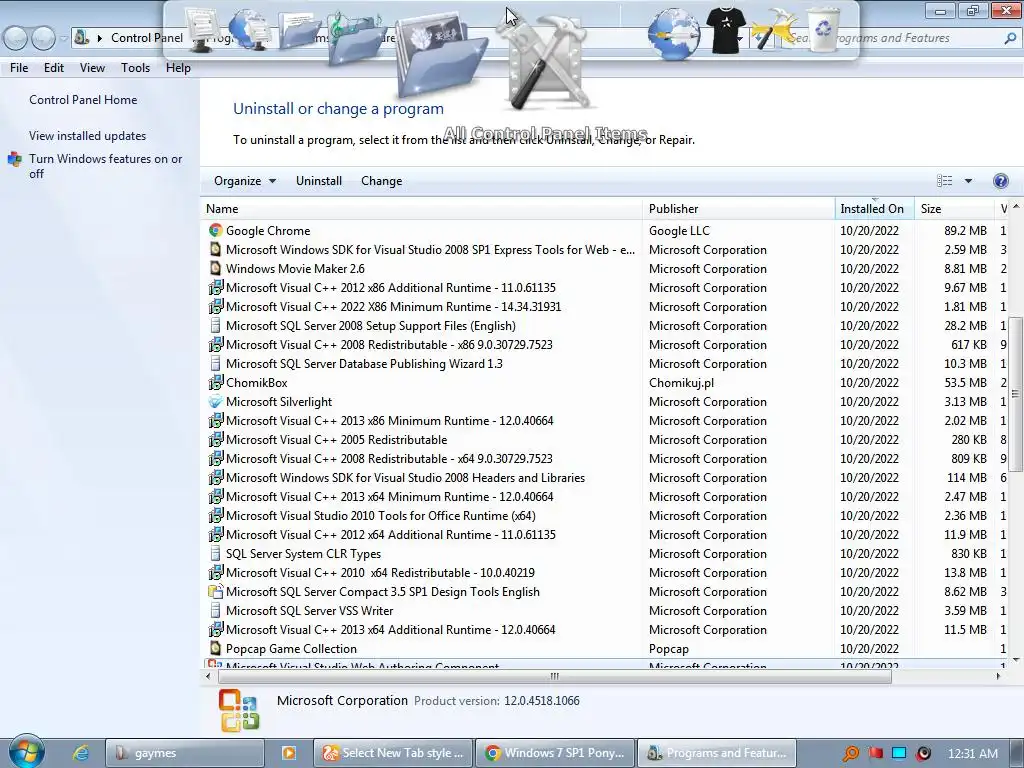Open the Documents folder icon in the dock
1024x768 pixels.
pyautogui.click(x=300, y=31)
